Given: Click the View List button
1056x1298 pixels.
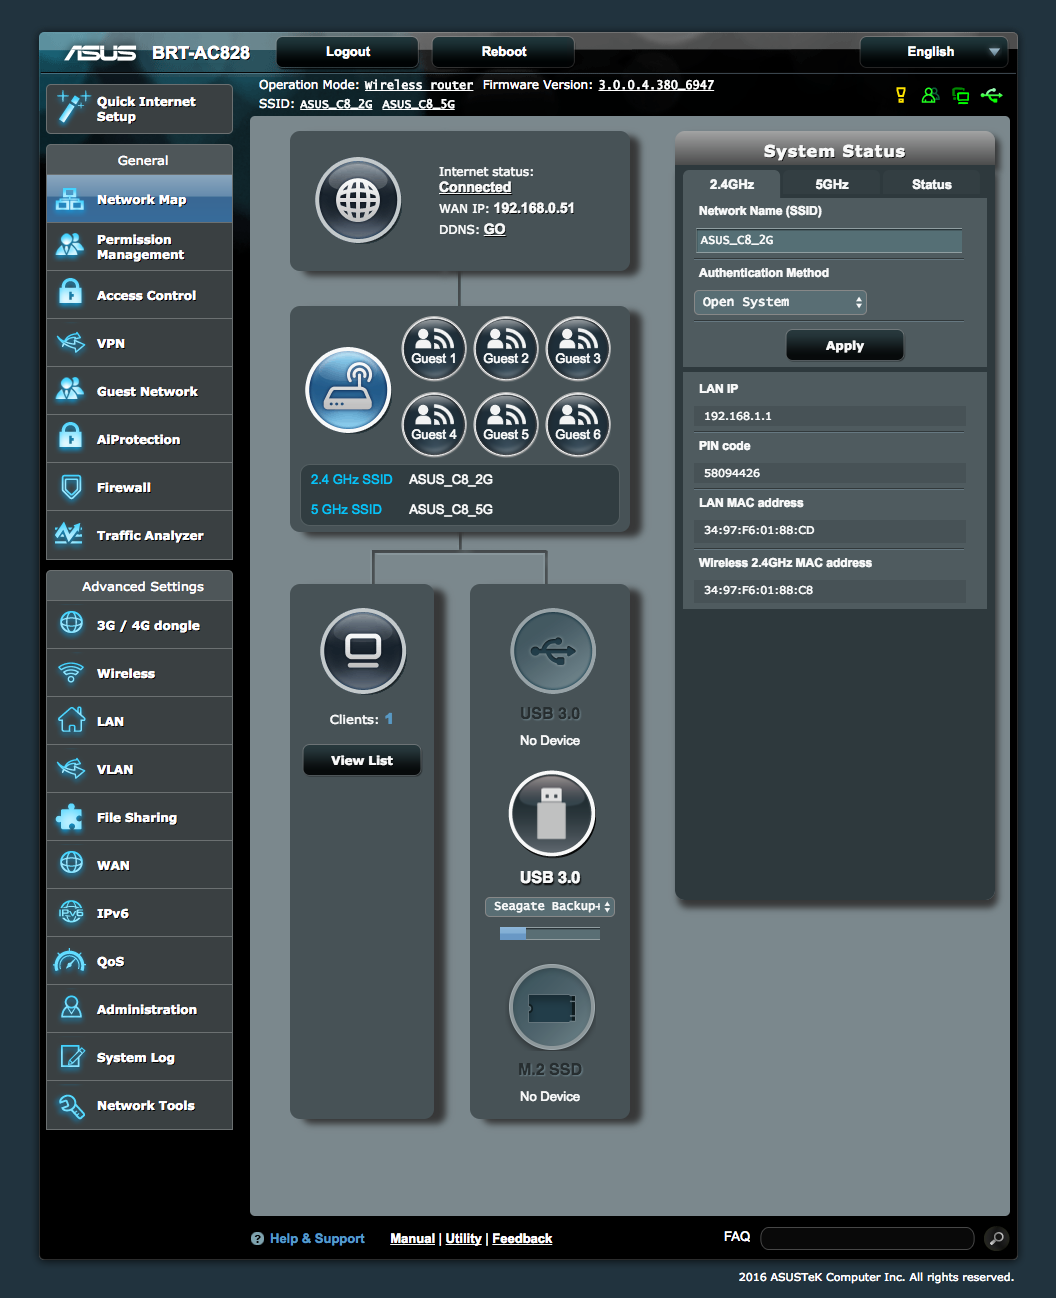Looking at the screenshot, I should pos(362,761).
